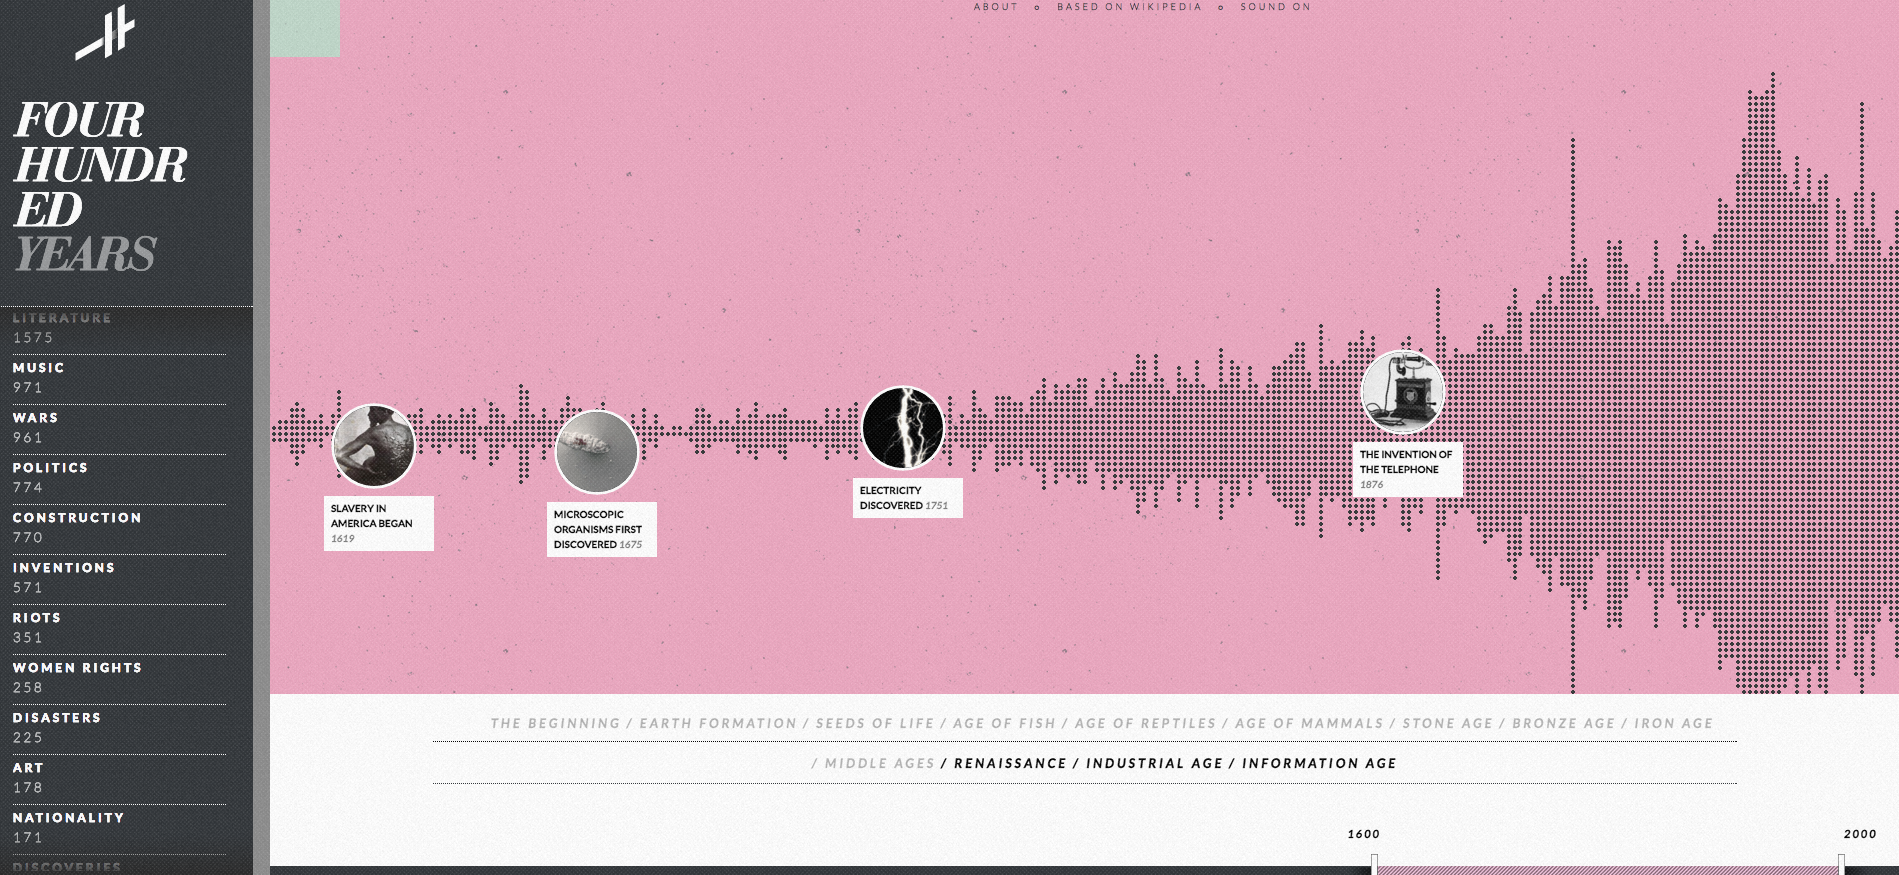The height and width of the screenshot is (875, 1899).
Task: Filter by Literature category
Action: point(119,328)
